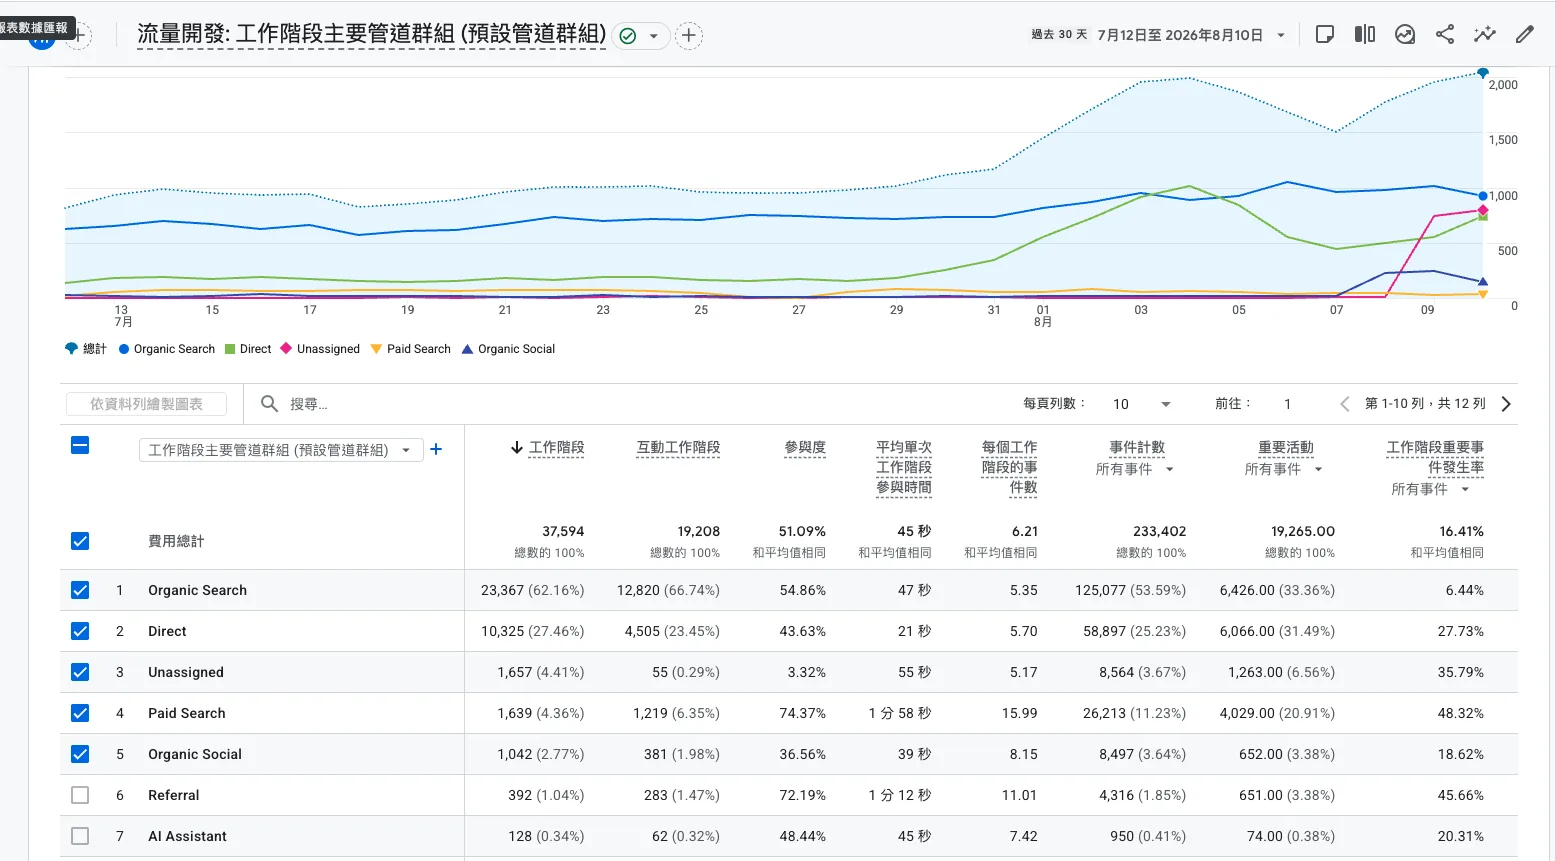Sort by 互動工作階段 column header
The image size is (1555, 861).
[678, 448]
